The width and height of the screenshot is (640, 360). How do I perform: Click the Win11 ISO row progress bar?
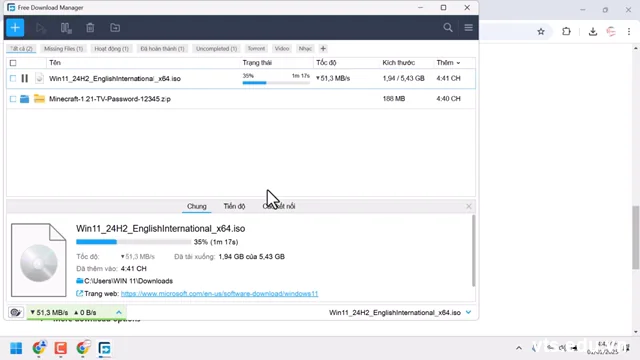point(276,83)
